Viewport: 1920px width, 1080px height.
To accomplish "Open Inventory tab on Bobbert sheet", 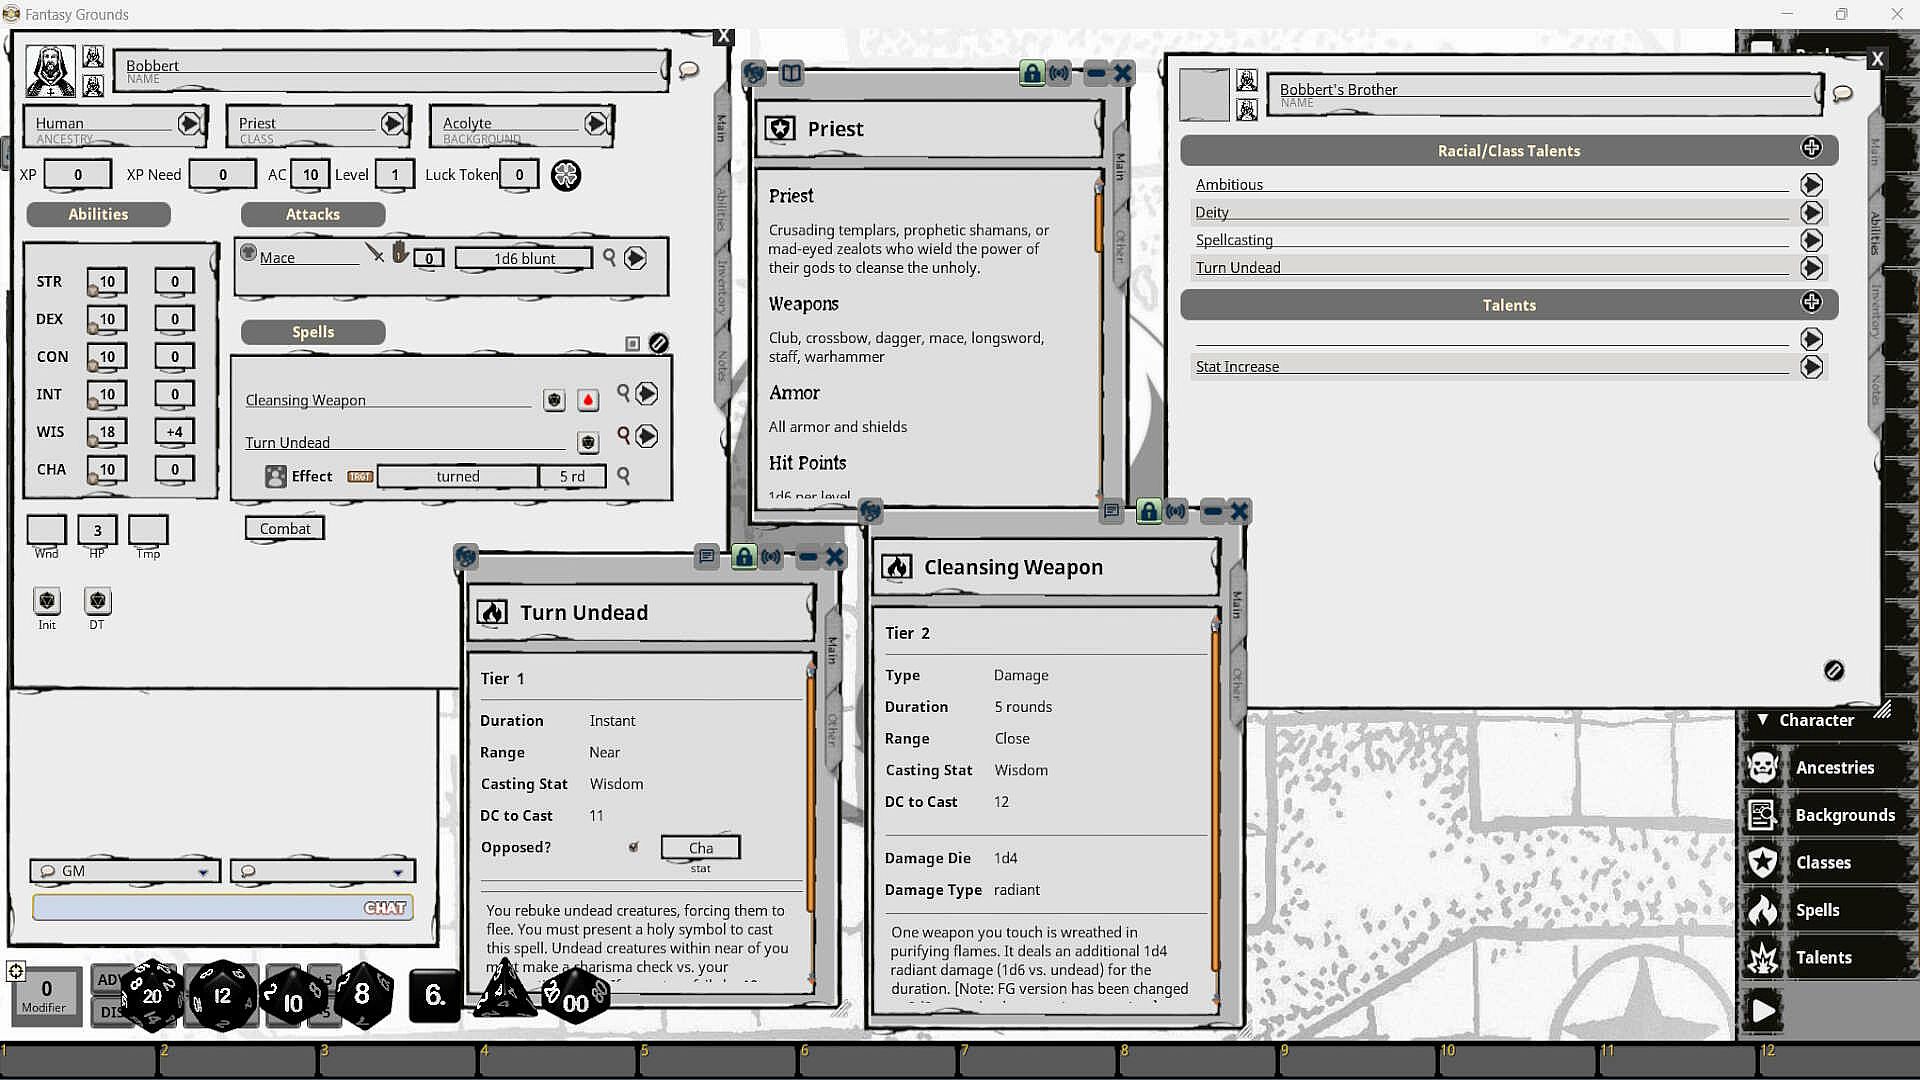I will click(722, 287).
